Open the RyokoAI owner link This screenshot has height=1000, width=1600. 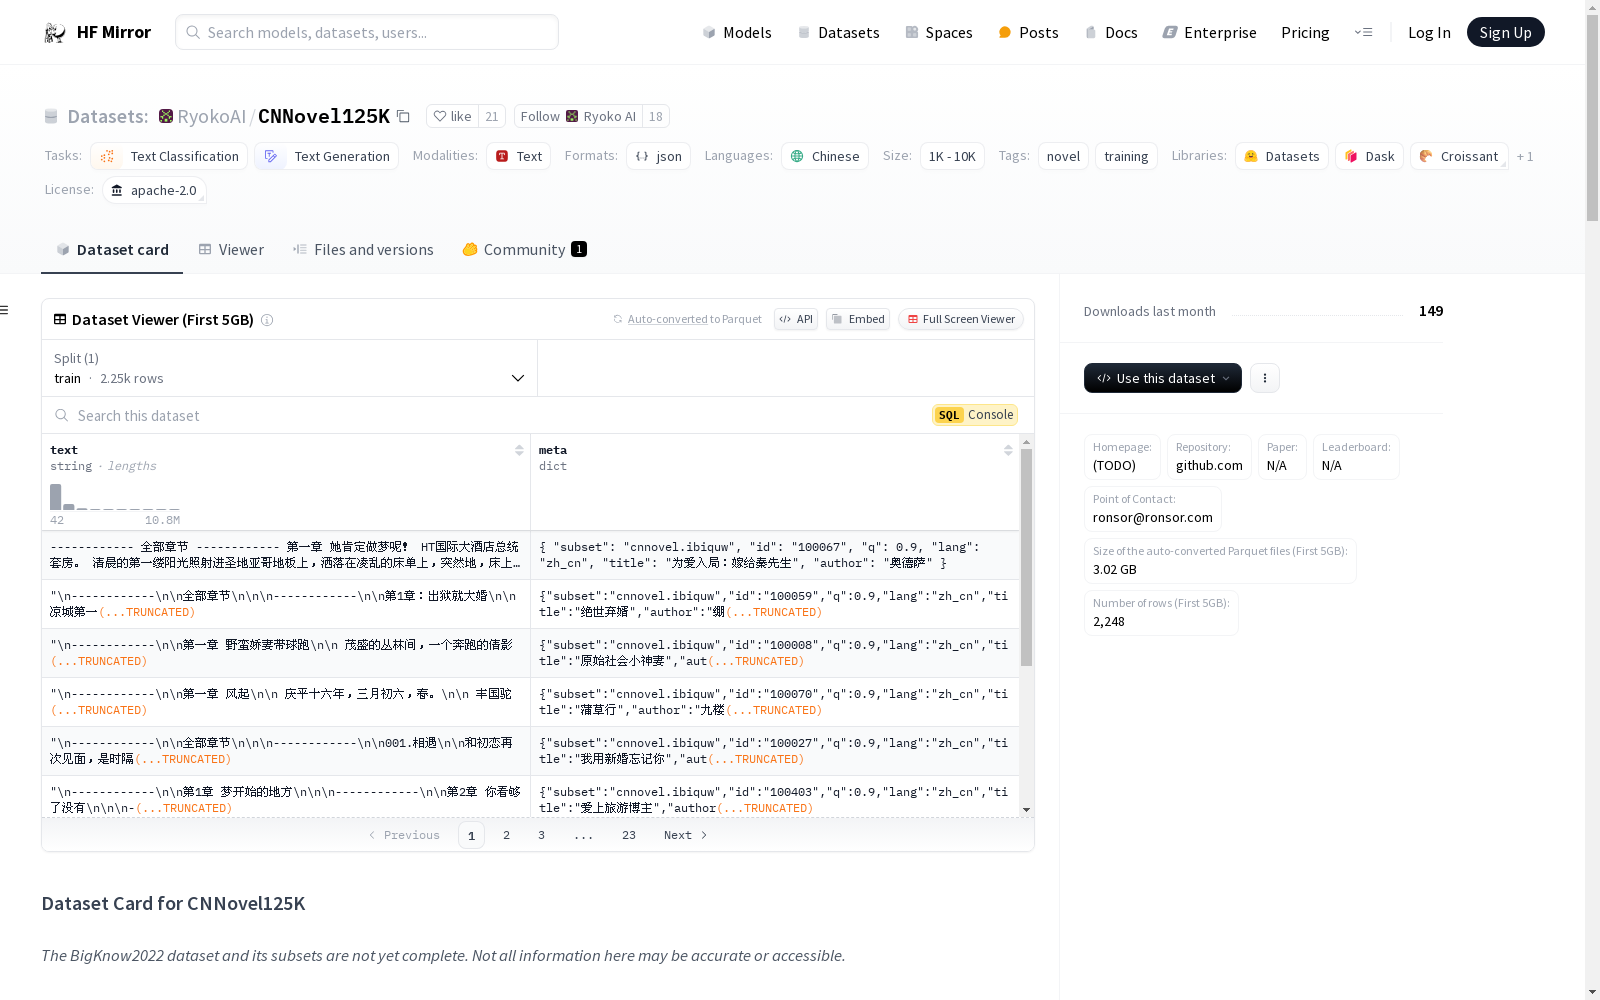[211, 116]
